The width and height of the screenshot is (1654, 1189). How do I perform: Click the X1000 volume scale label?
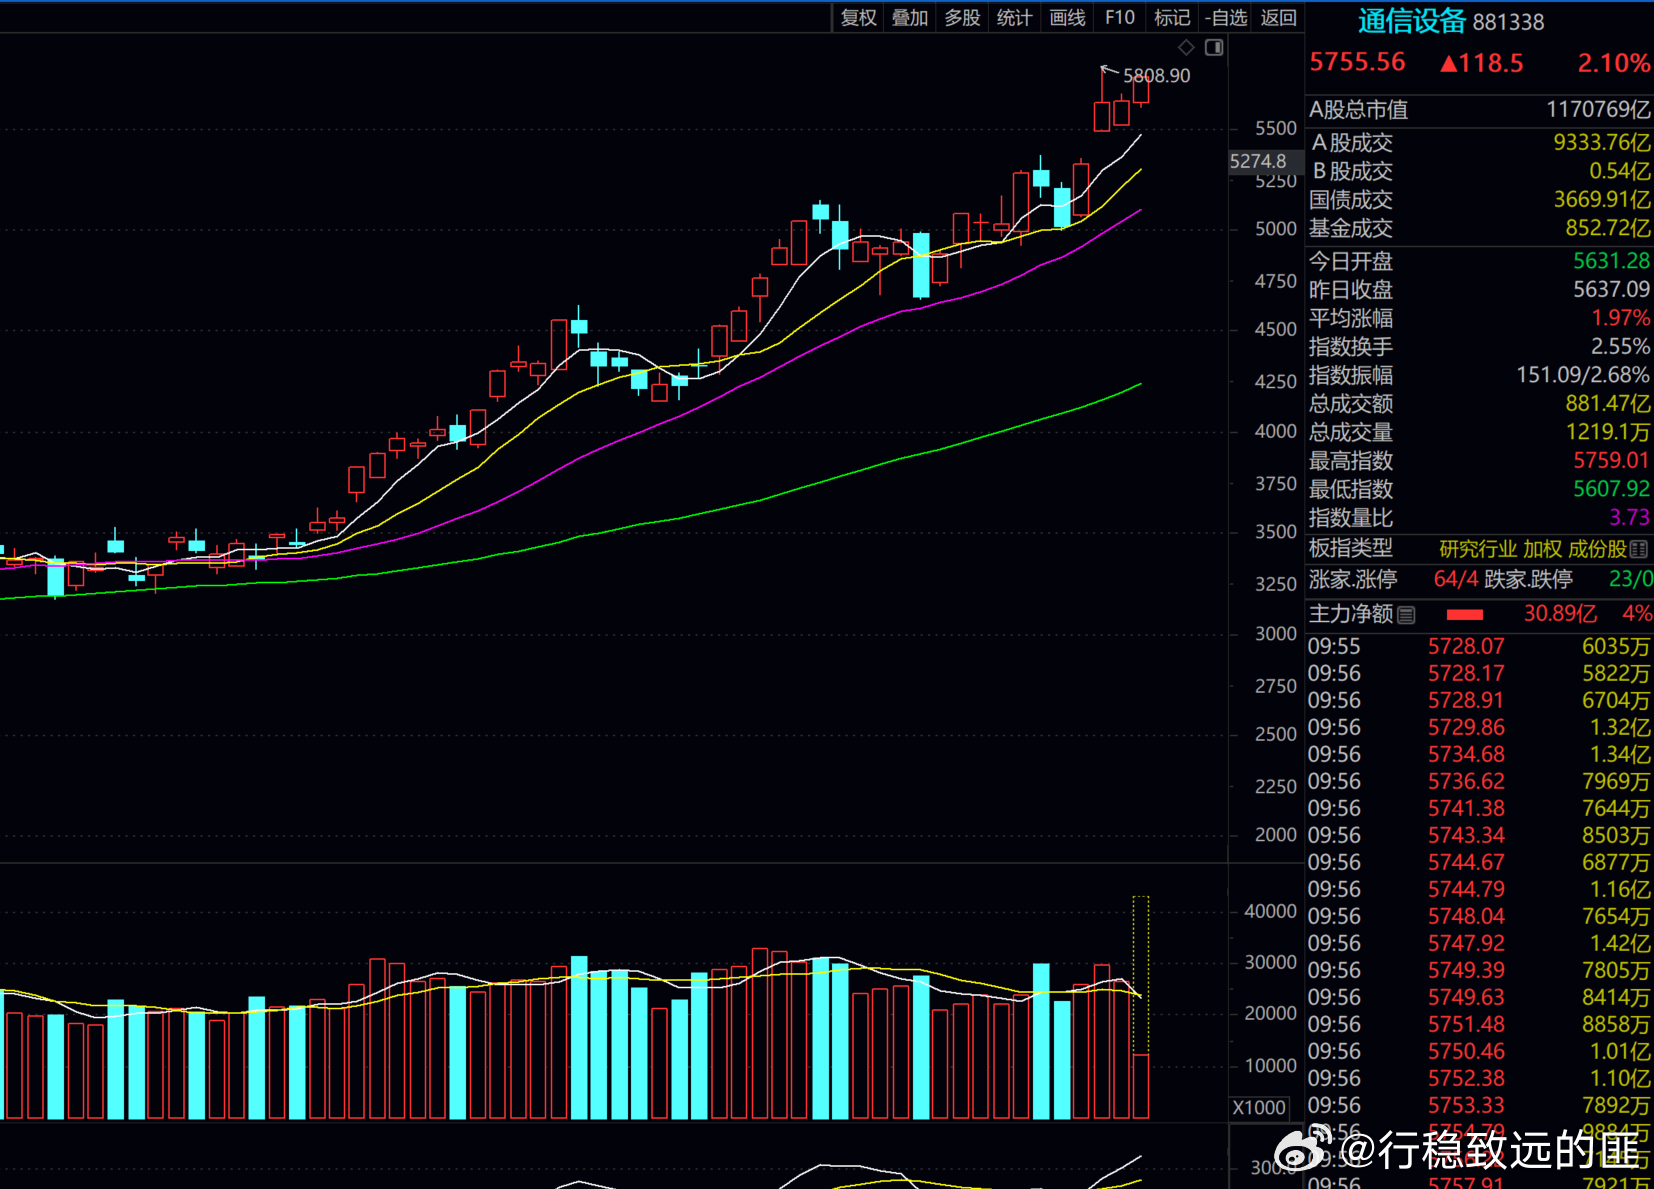[1259, 1108]
